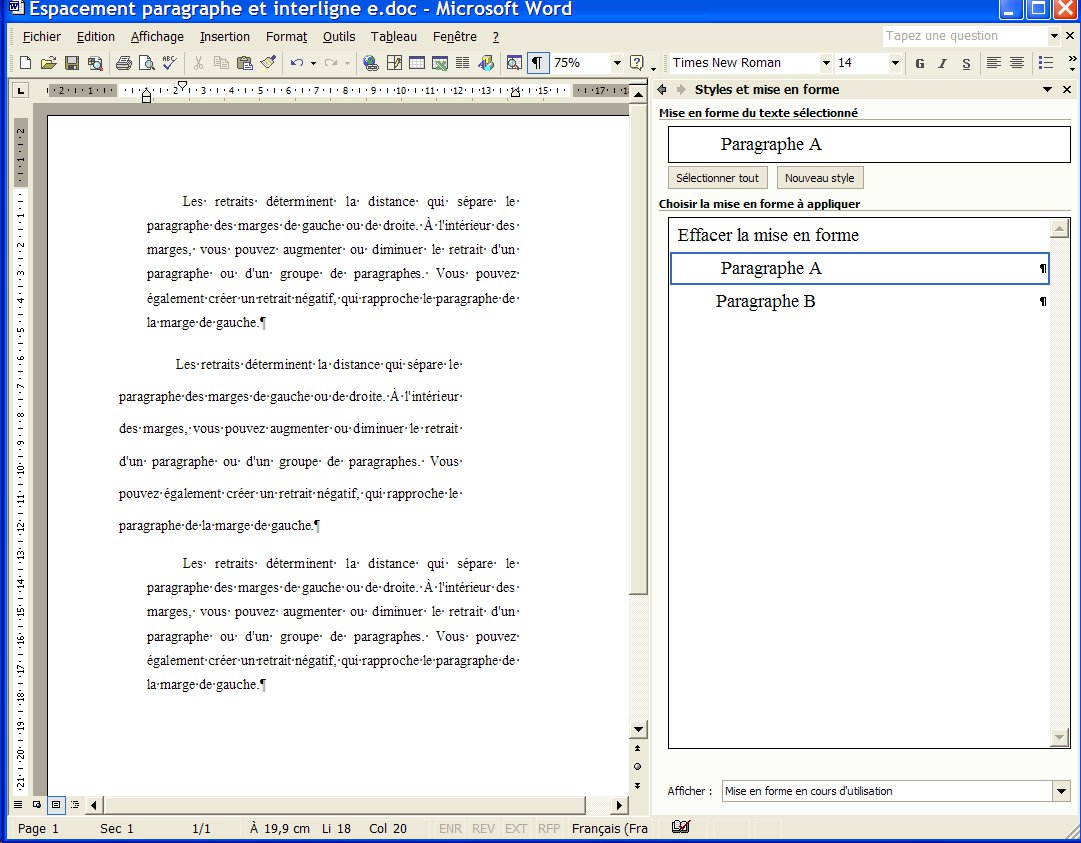Open the zoom percentage dropdown

tap(617, 63)
